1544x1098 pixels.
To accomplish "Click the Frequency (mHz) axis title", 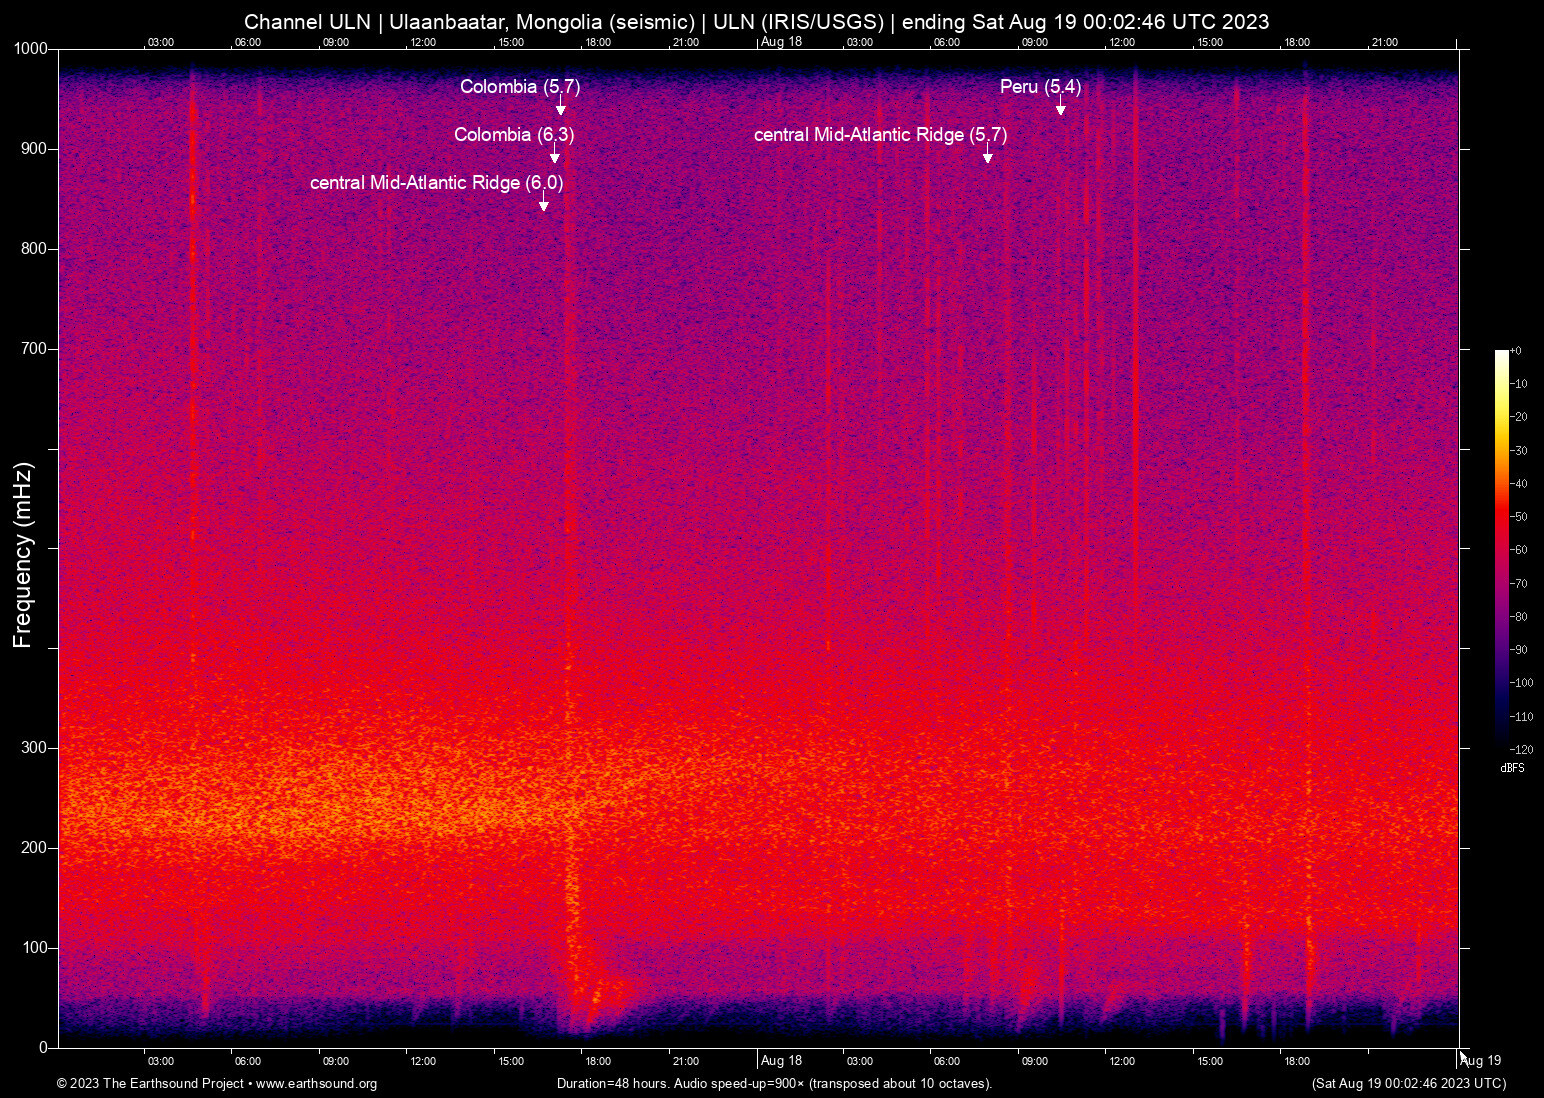I will (x=23, y=555).
